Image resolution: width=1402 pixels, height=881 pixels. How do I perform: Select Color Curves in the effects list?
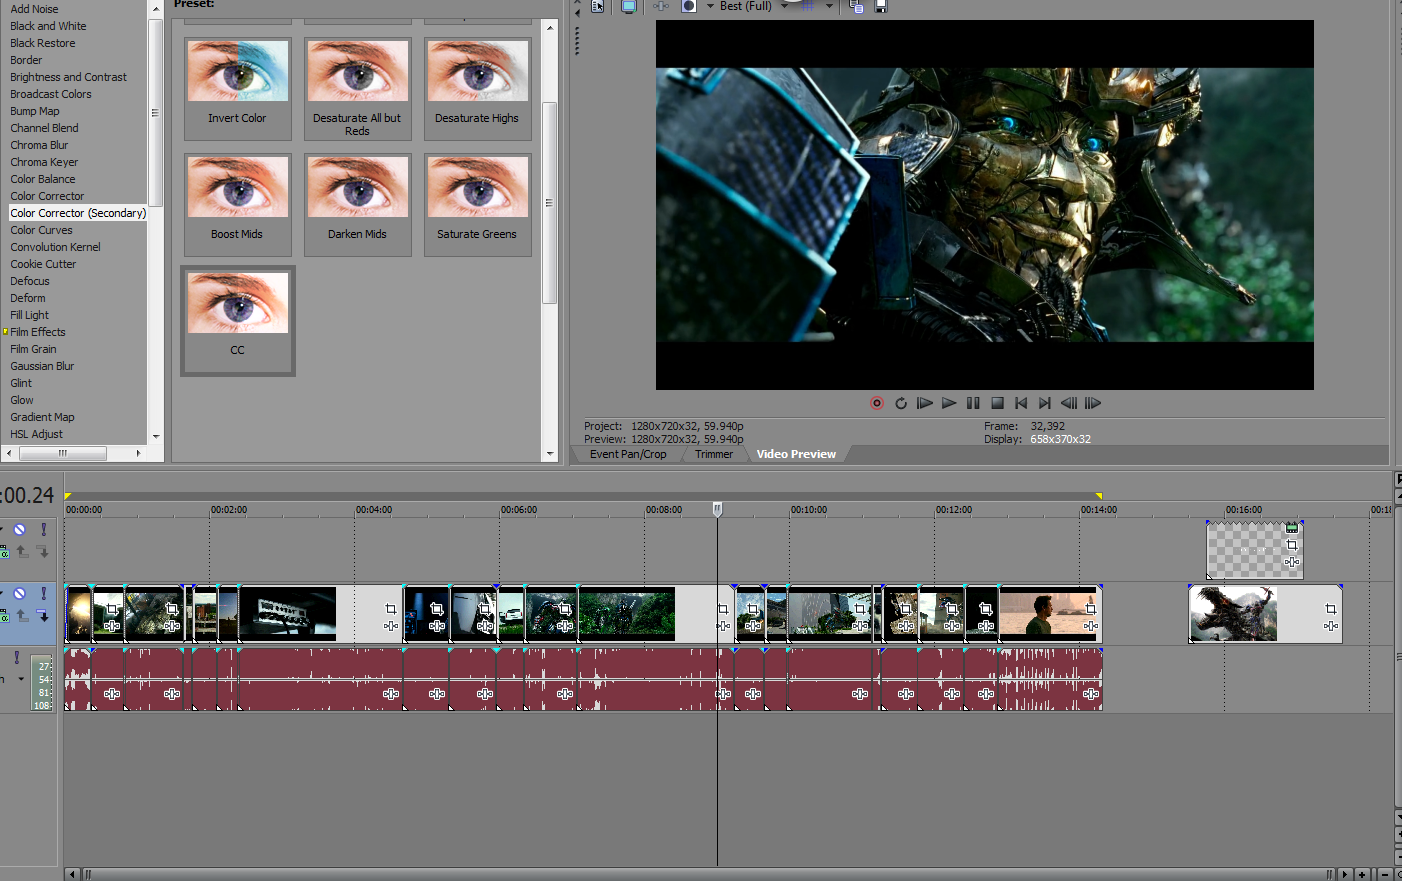coord(41,230)
